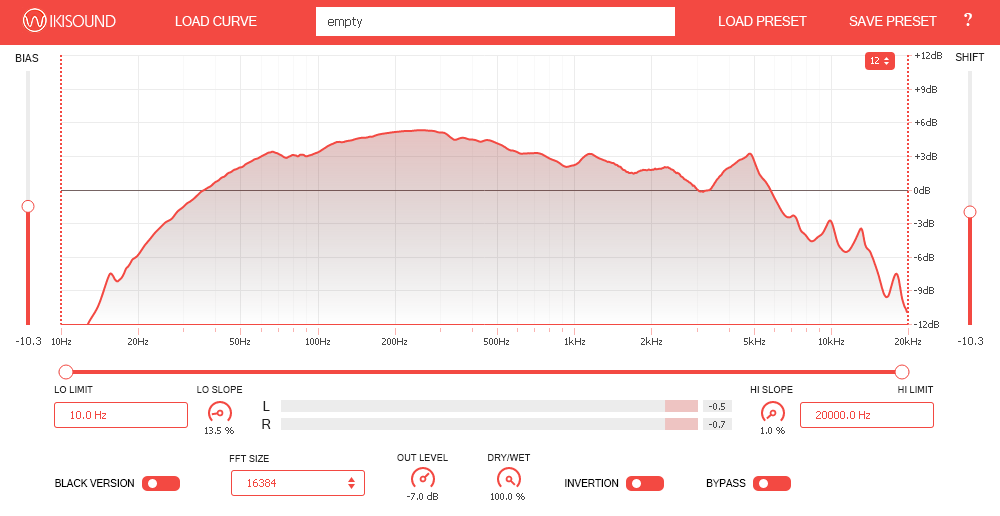Click the HI SLOPE knob
1000x516 pixels.
772,412
